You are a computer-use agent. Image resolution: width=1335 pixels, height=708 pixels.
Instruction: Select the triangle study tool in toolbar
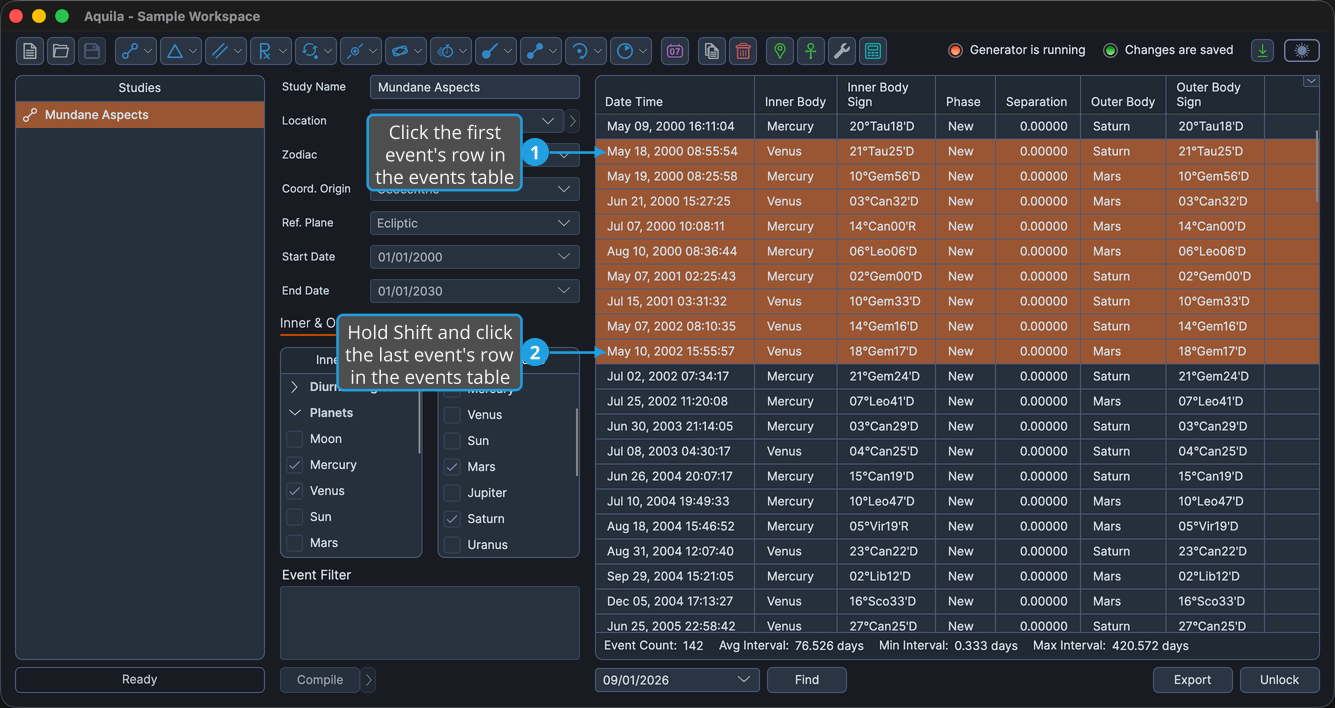(181, 51)
